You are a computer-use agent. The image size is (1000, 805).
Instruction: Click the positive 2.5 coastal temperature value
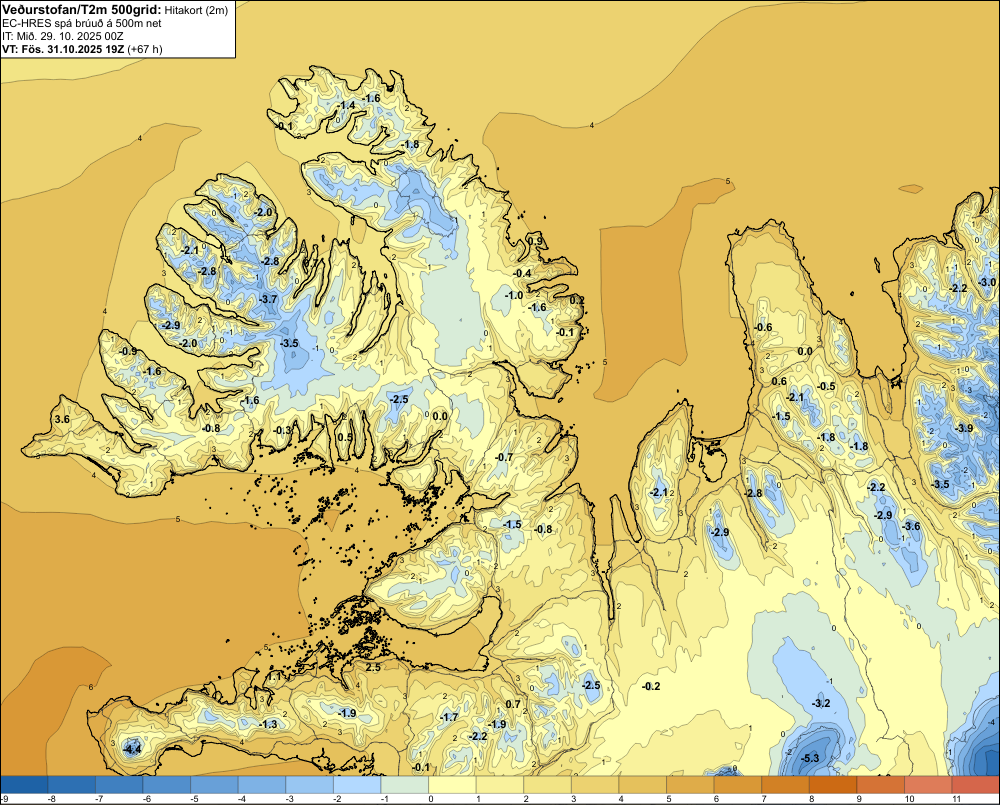373,667
